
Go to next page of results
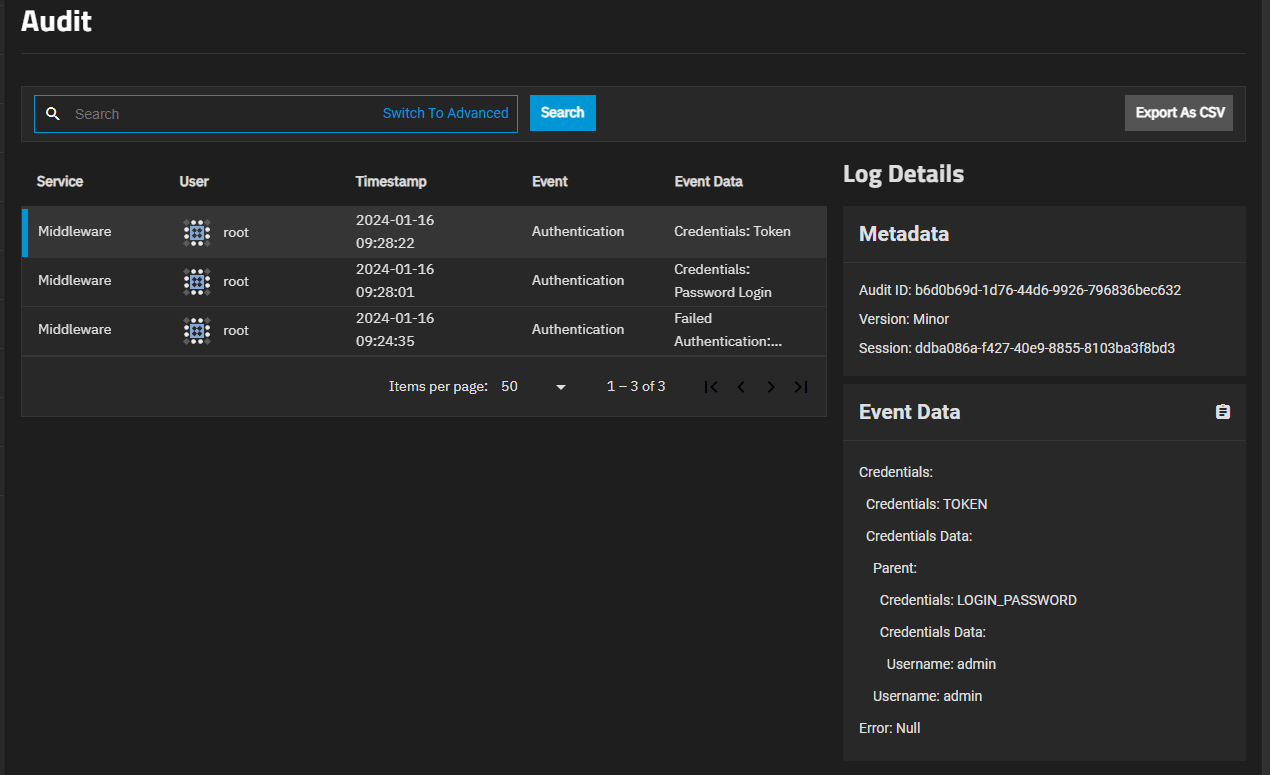(x=771, y=387)
